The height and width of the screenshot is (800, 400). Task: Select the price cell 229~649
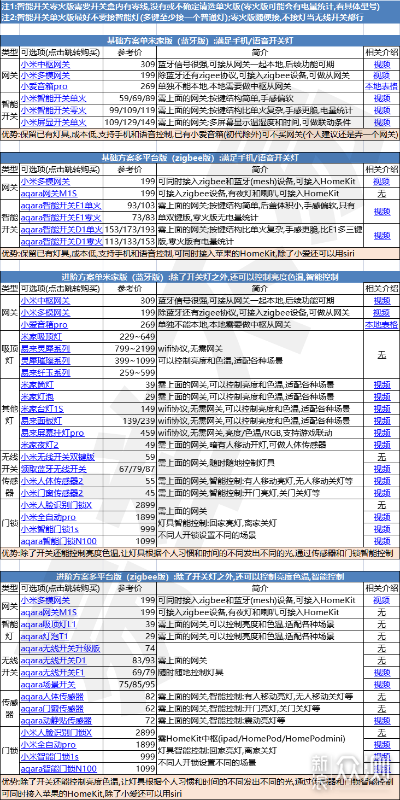coord(130,337)
